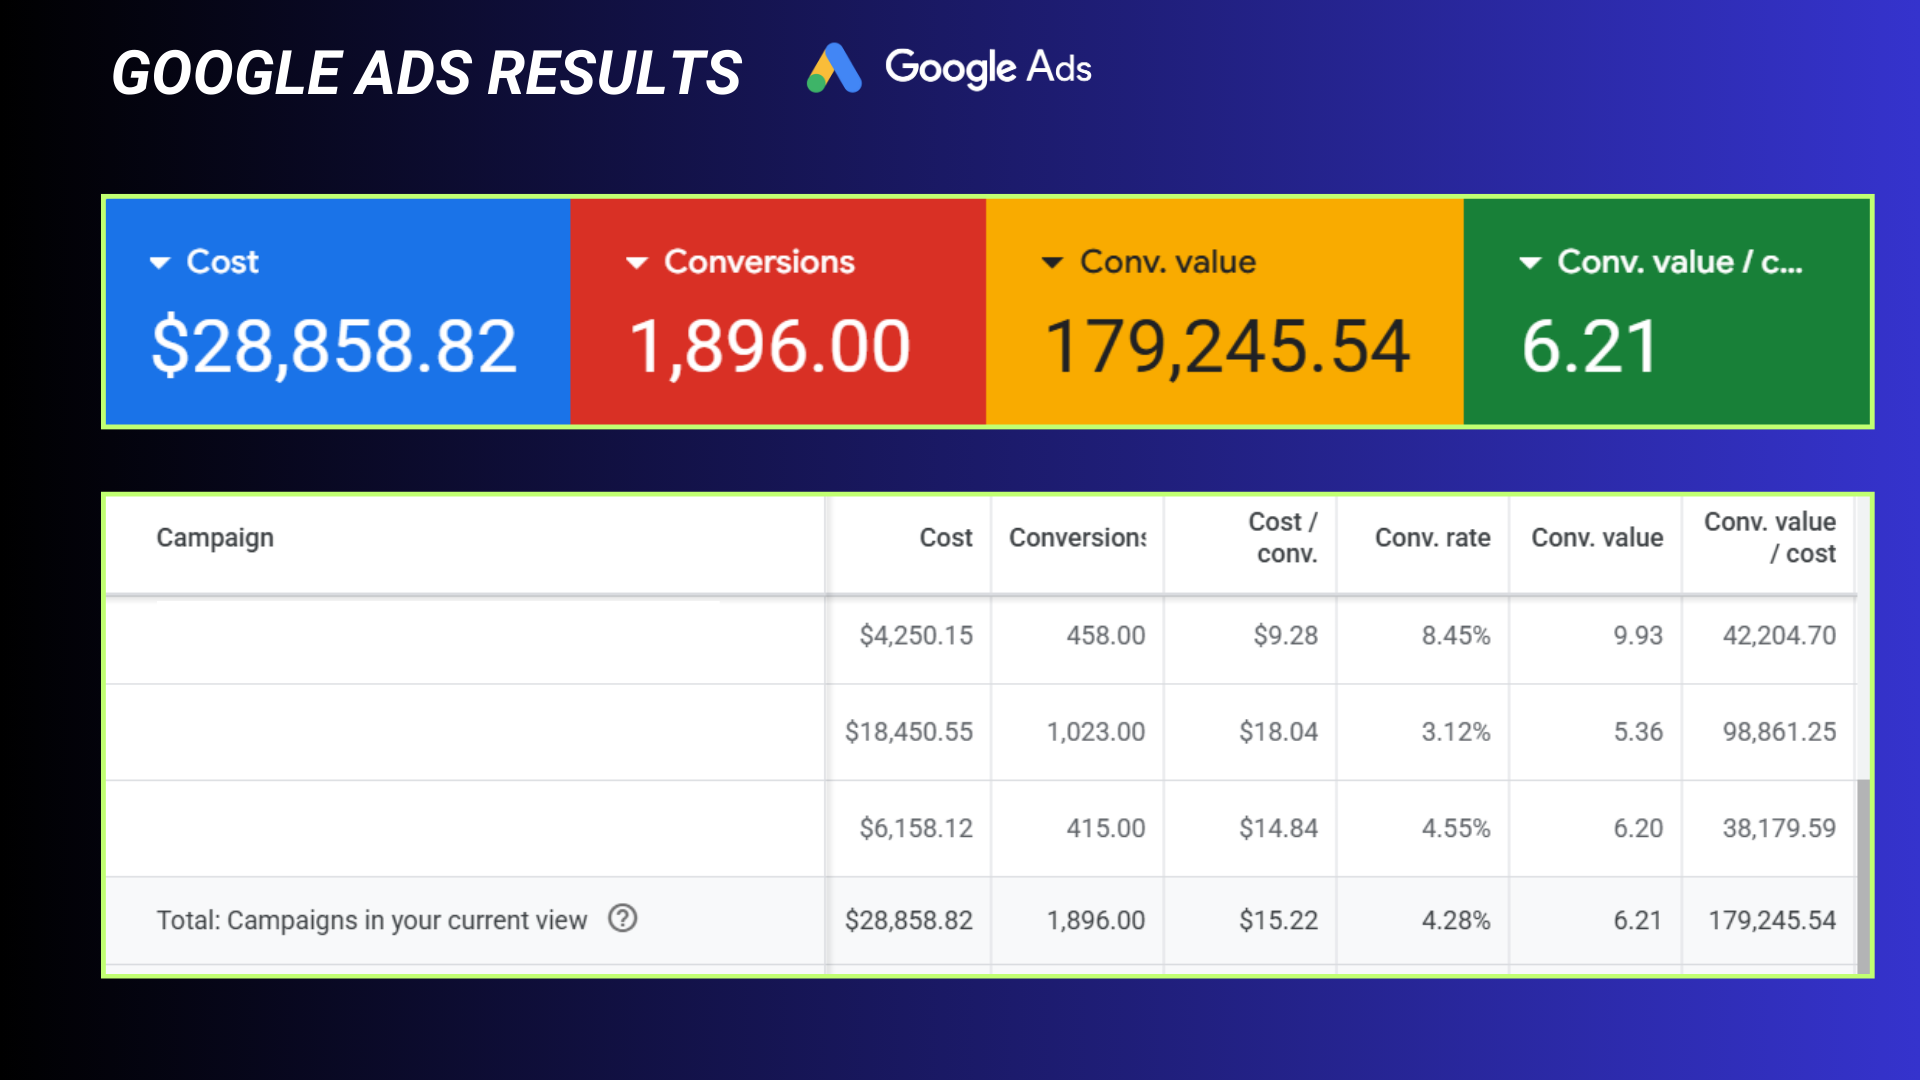Image resolution: width=1920 pixels, height=1080 pixels.
Task: Click the Conv. value column header
Action: tap(1597, 538)
